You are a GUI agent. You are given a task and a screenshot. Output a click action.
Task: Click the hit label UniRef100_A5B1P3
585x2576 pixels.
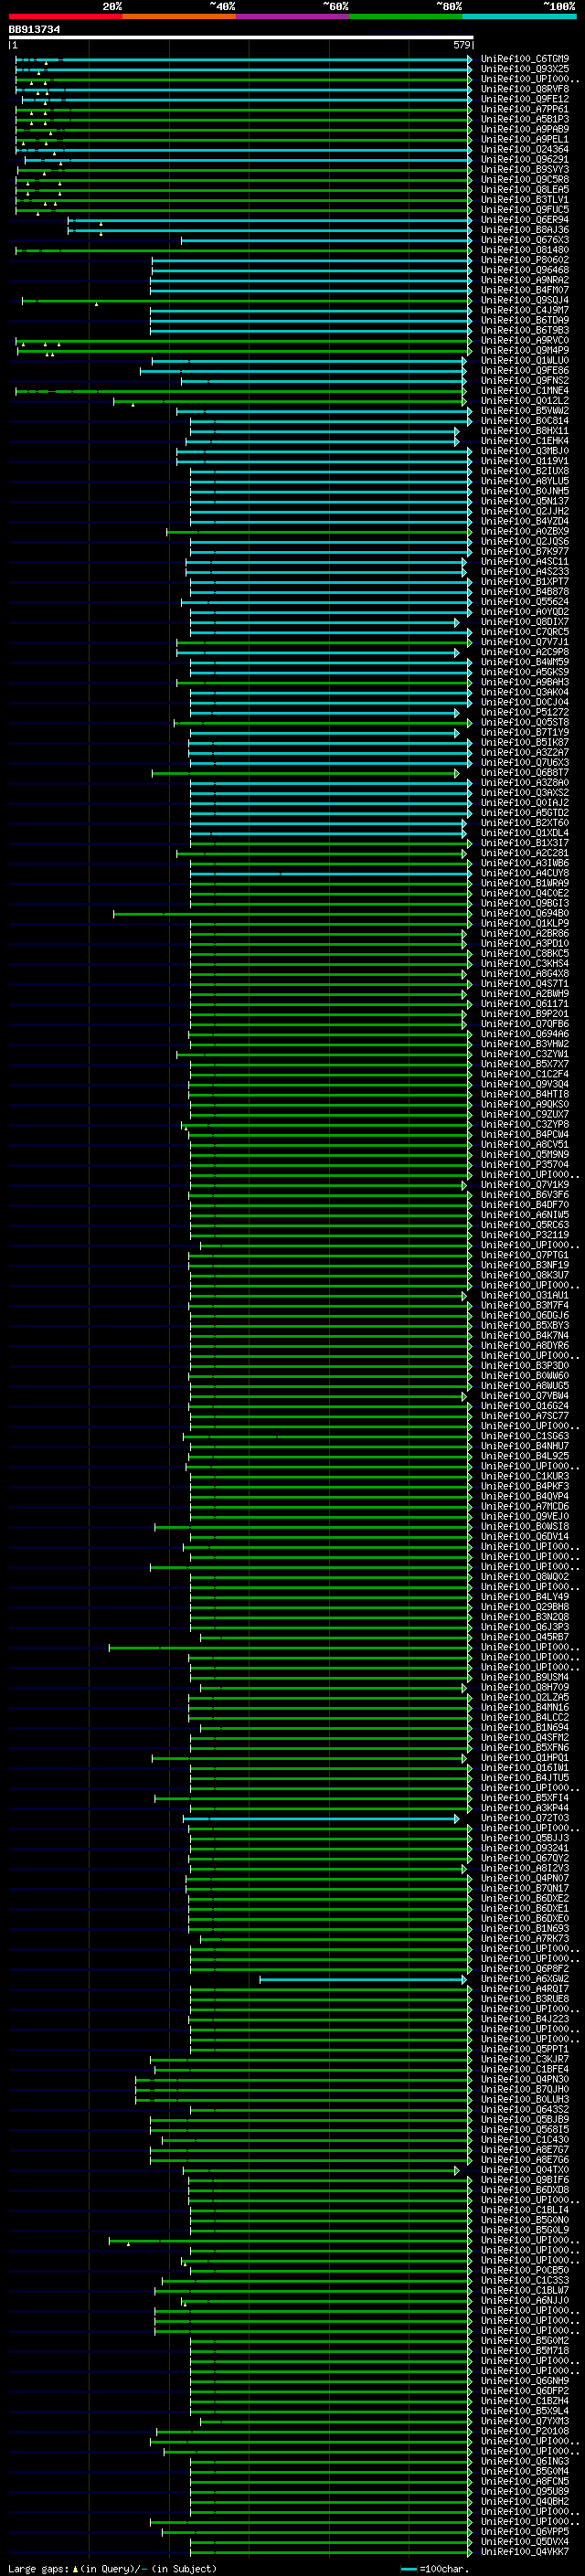tap(525, 119)
